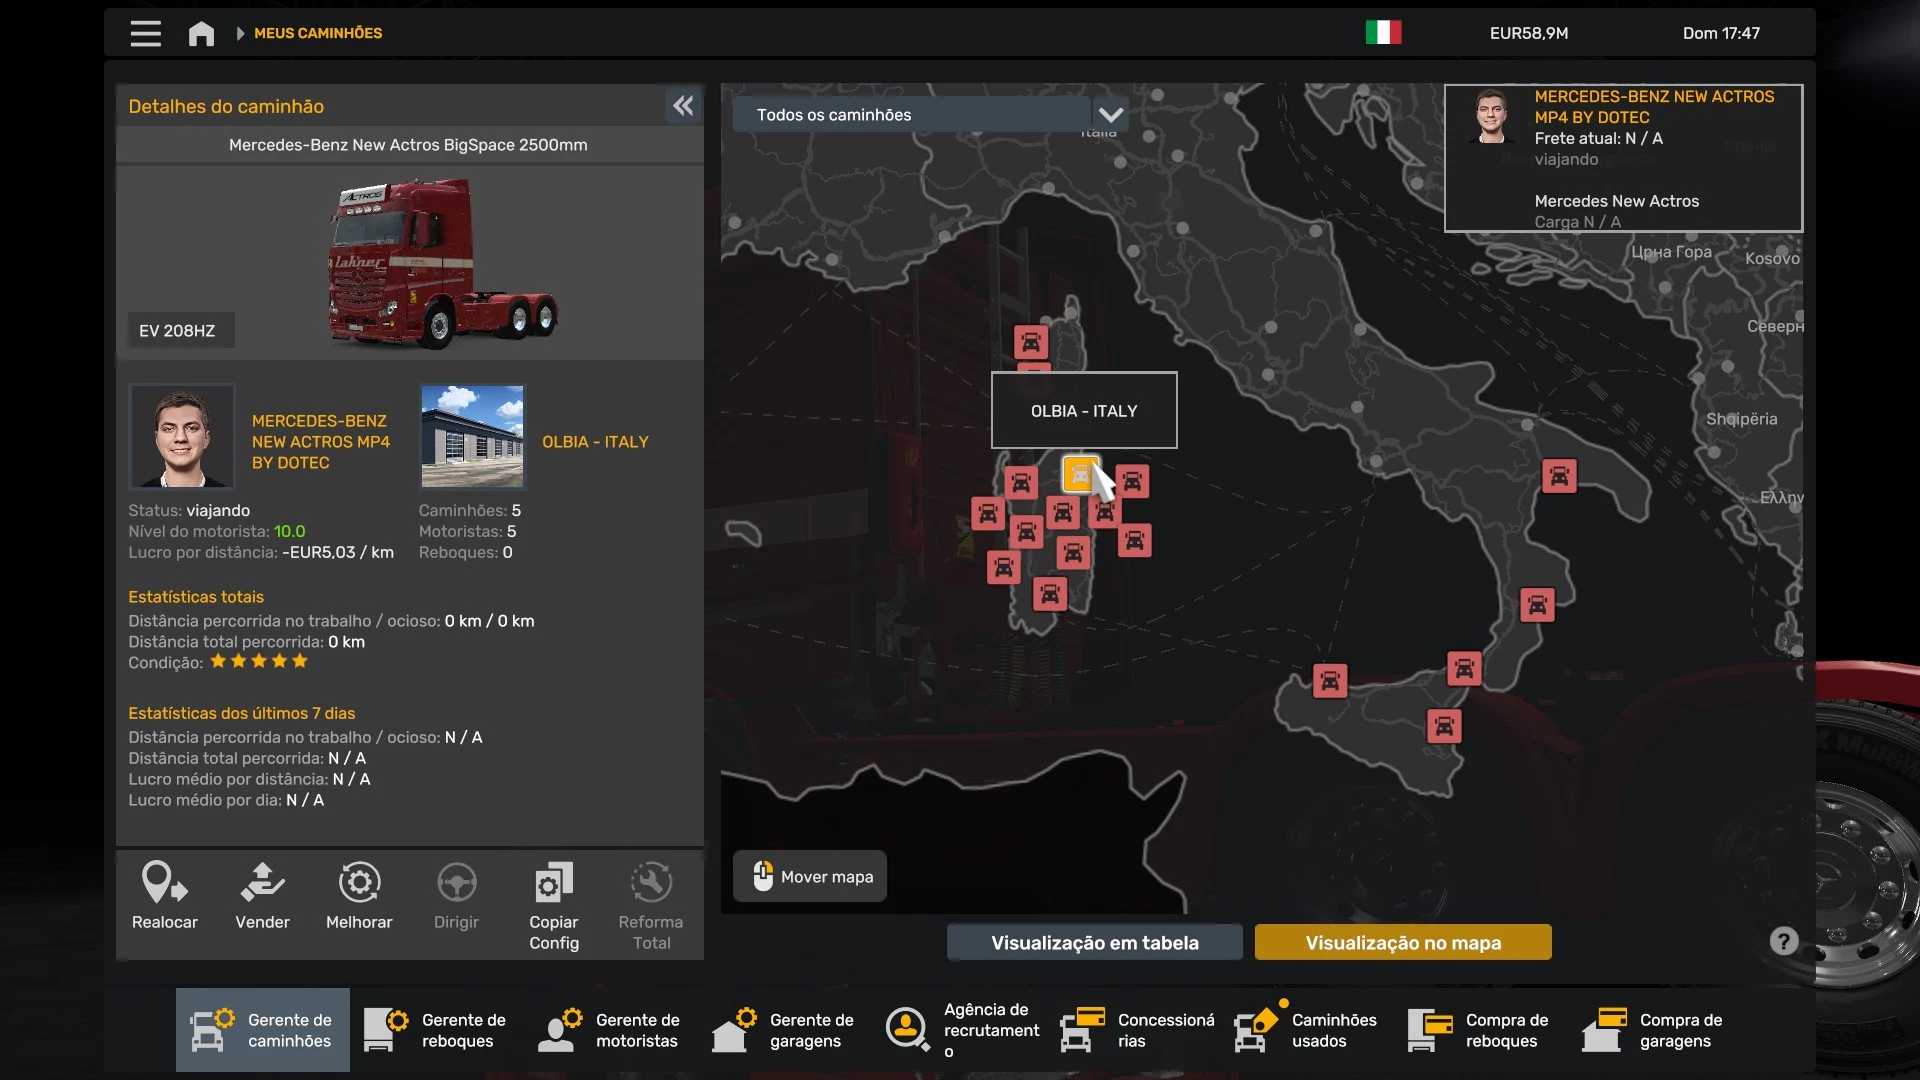1920x1080 pixels.
Task: Go to the home screen icon
Action: 201,34
